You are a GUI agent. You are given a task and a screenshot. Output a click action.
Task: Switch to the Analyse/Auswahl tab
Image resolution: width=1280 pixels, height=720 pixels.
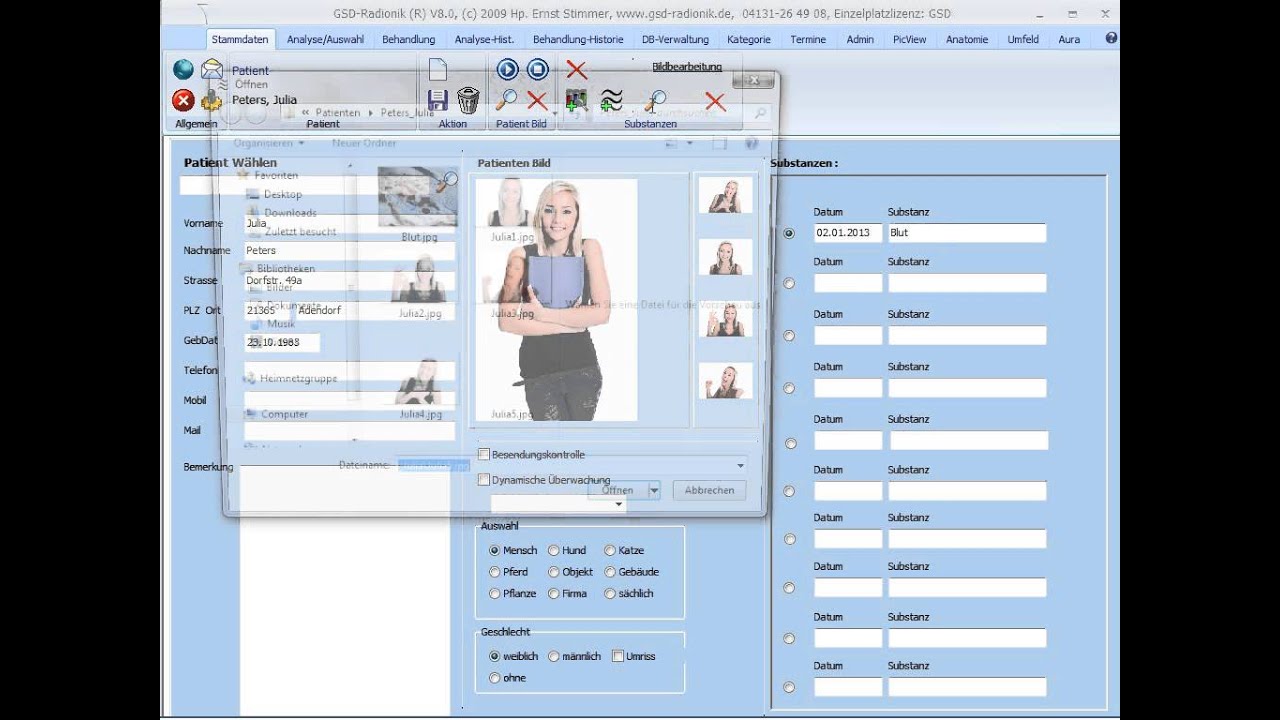click(325, 39)
